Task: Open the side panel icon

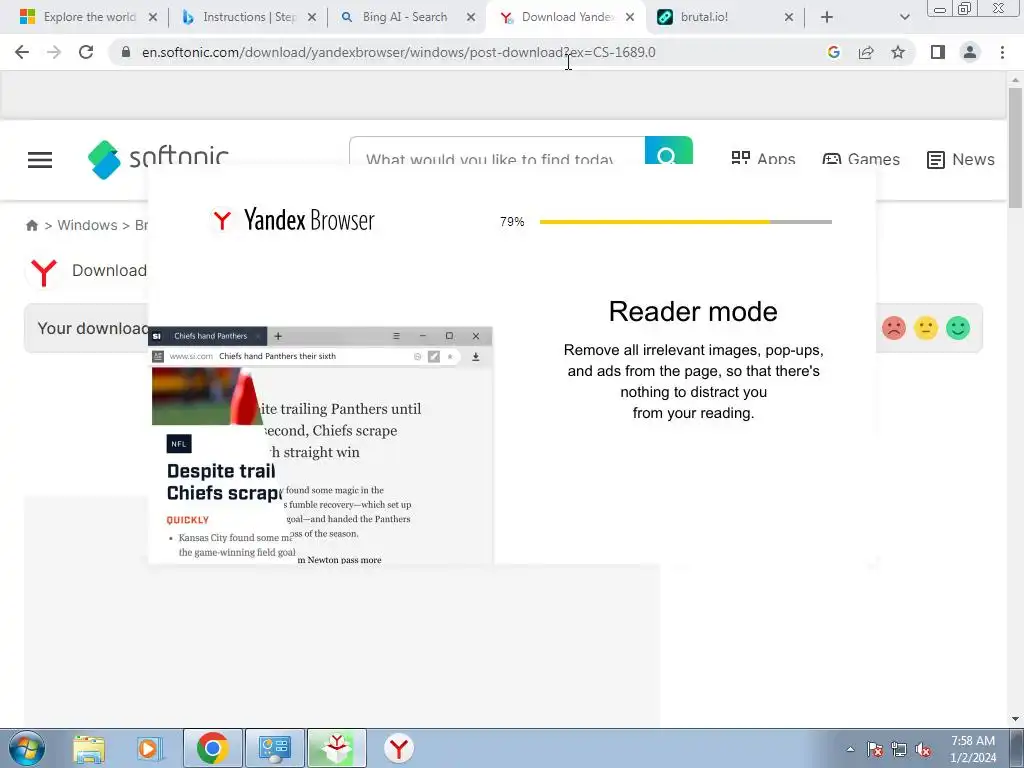Action: pyautogui.click(x=938, y=52)
